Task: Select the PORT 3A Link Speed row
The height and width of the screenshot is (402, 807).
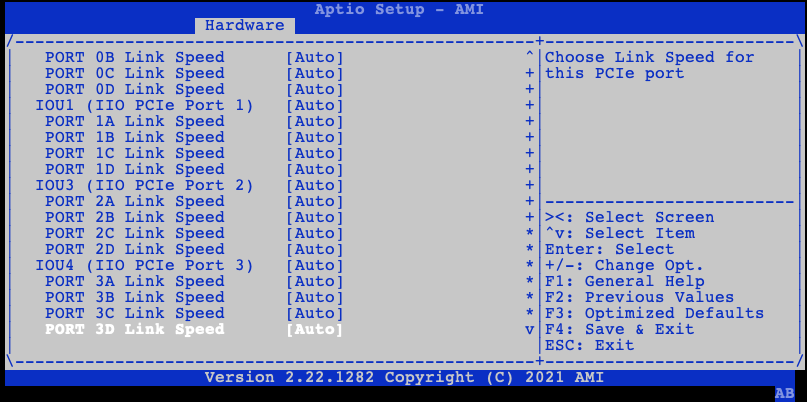Action: pos(194,281)
